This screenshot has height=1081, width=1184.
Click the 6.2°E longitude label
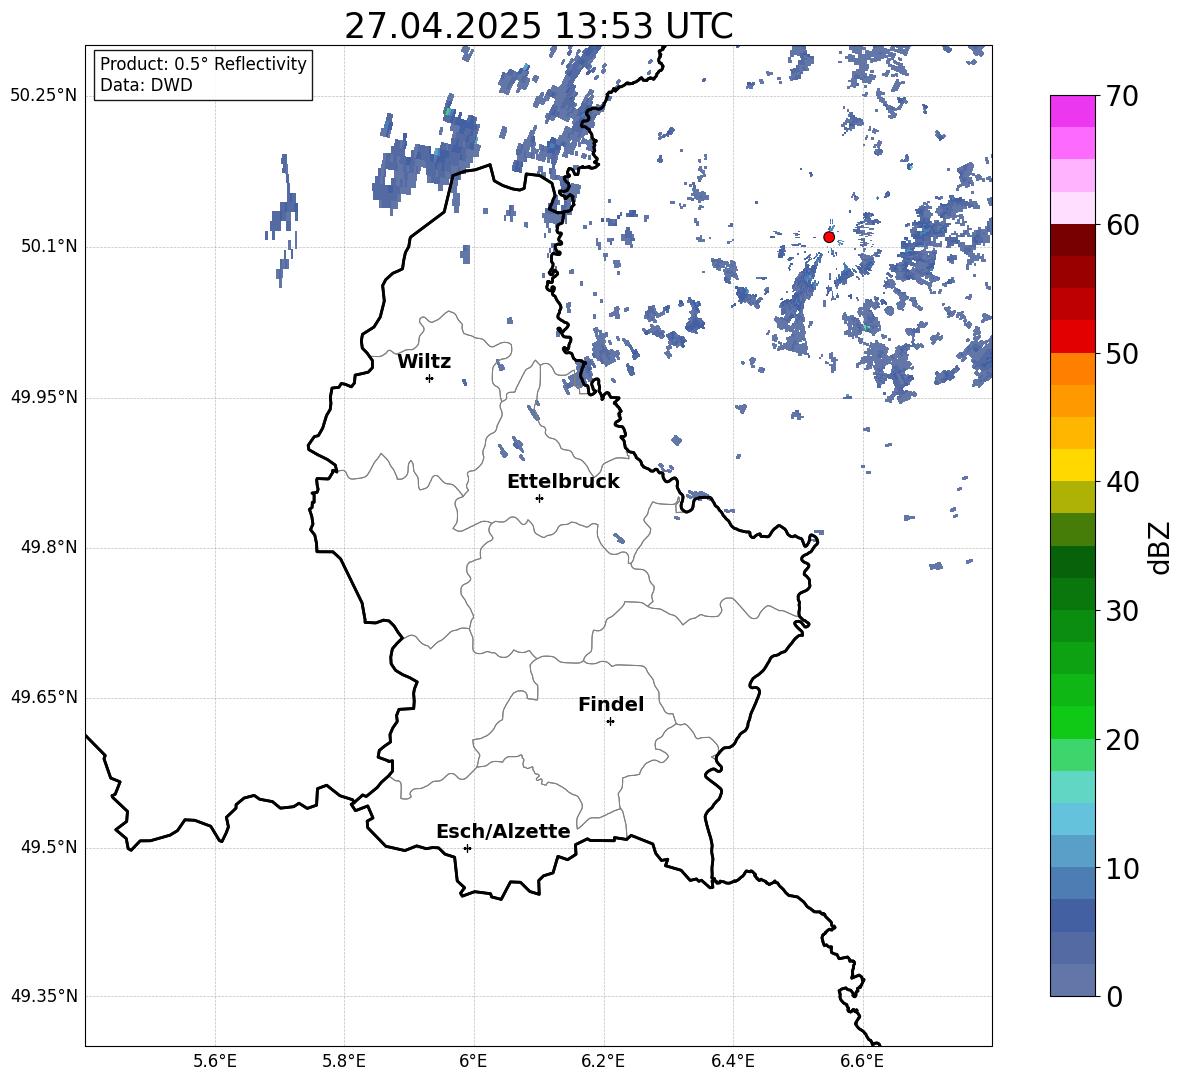click(x=603, y=1061)
